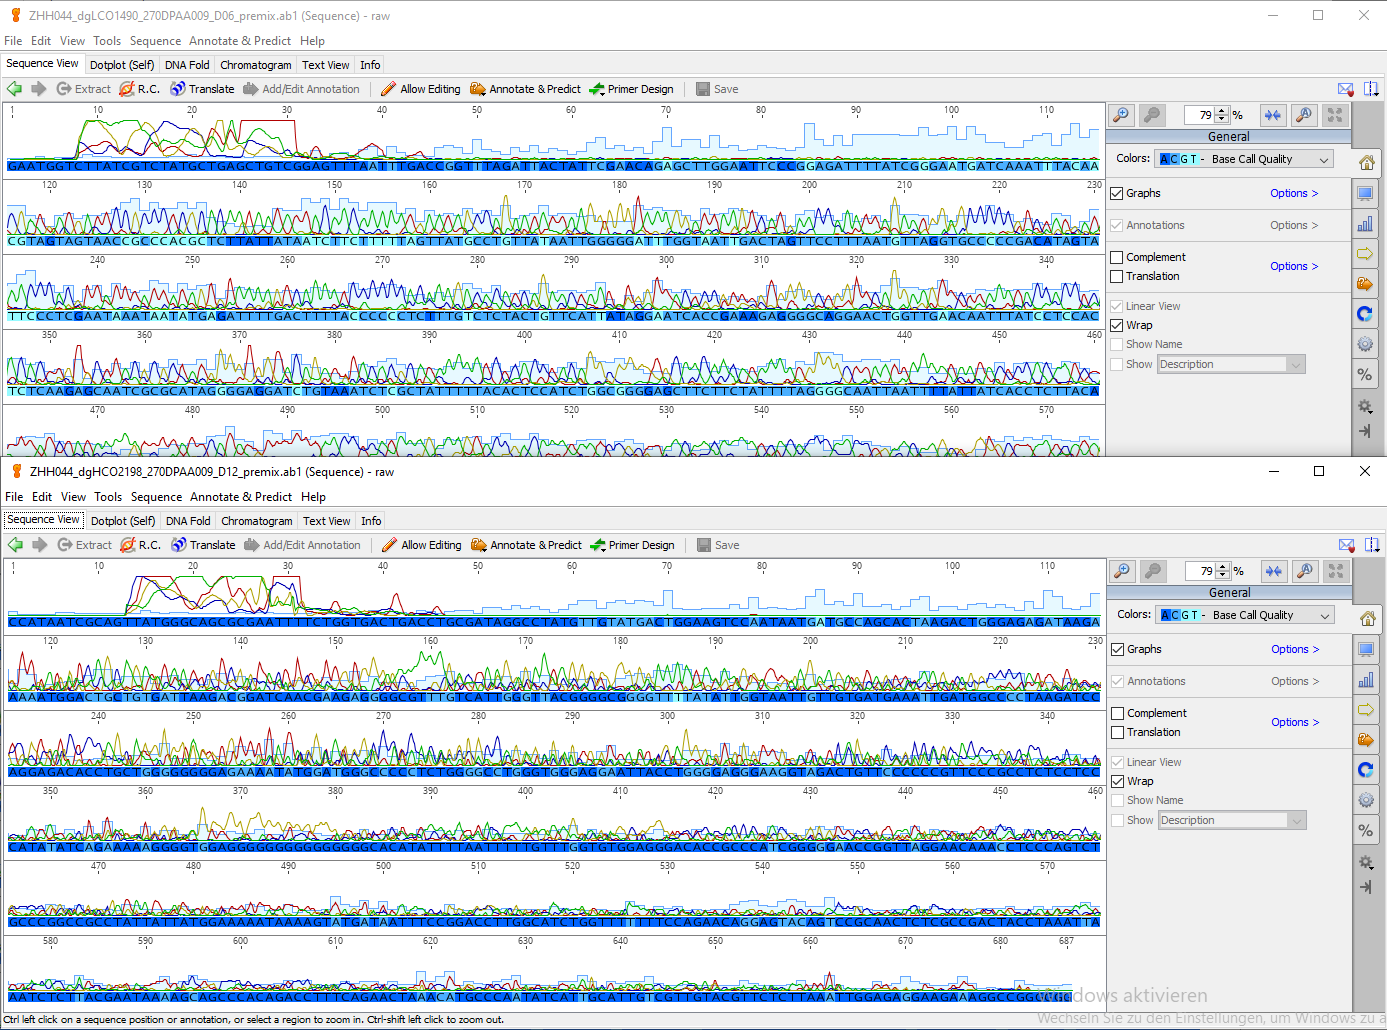This screenshot has height=1030, width=1387.
Task: Uncheck Wrap option in bottom window
Action: coord(1118,782)
